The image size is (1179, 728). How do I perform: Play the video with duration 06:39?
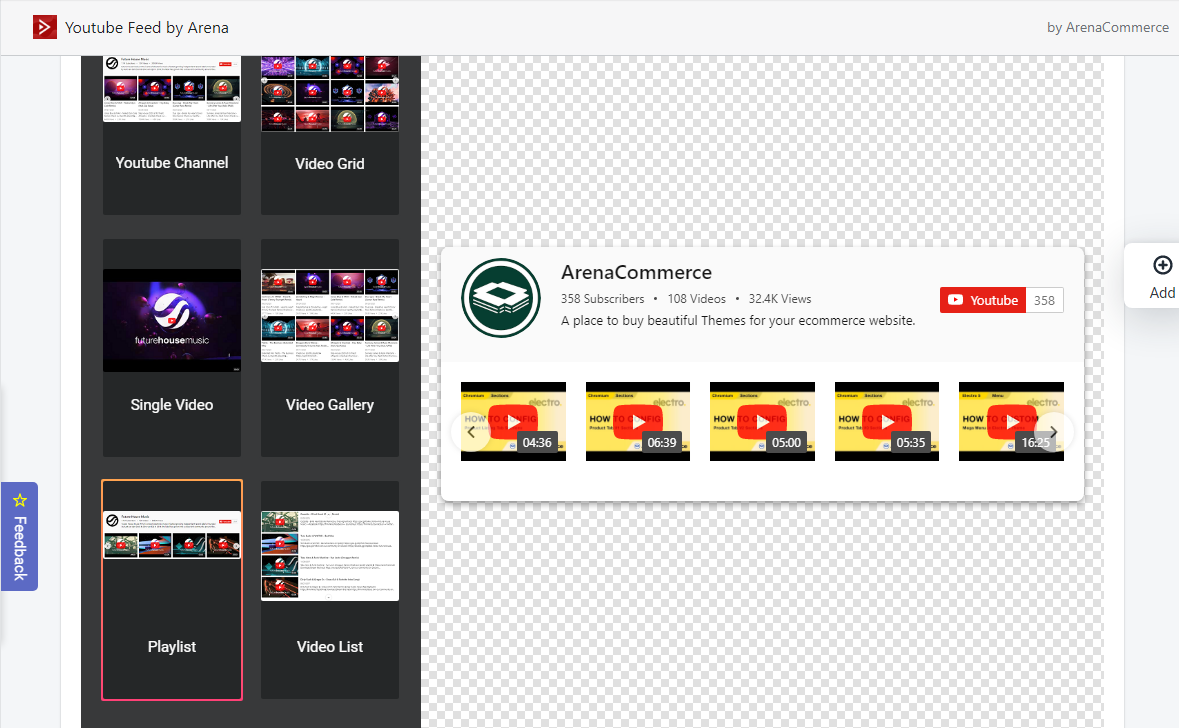click(x=638, y=421)
